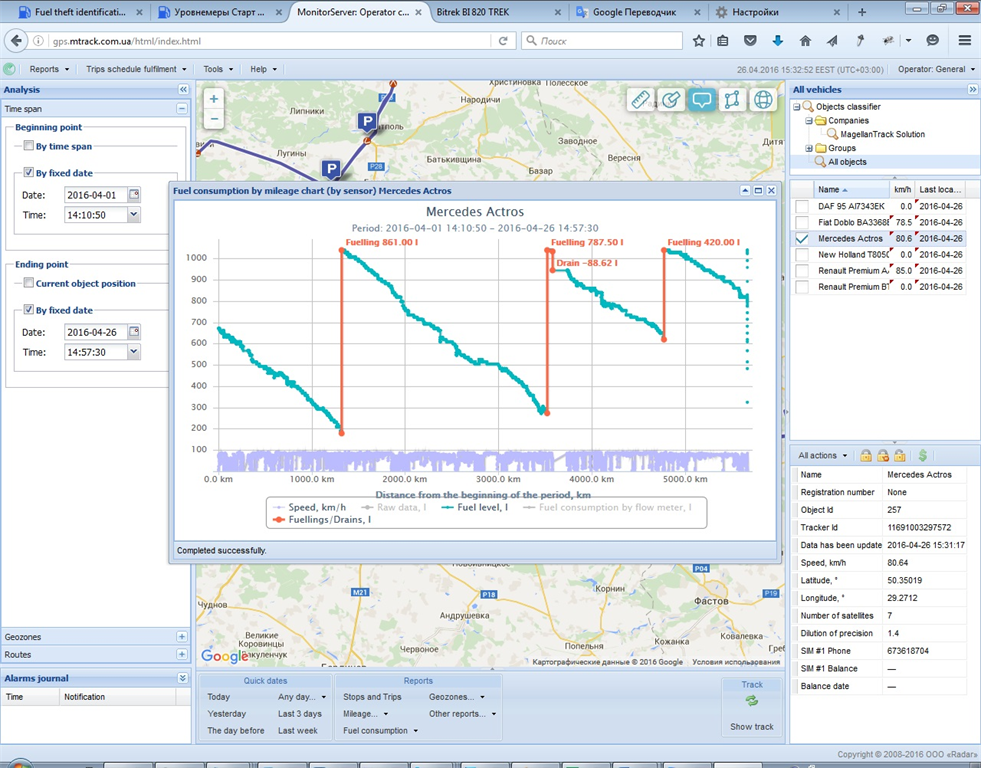Viewport: 981px width, 768px height.
Task: Click the green dollar sign icon
Action: point(923,456)
